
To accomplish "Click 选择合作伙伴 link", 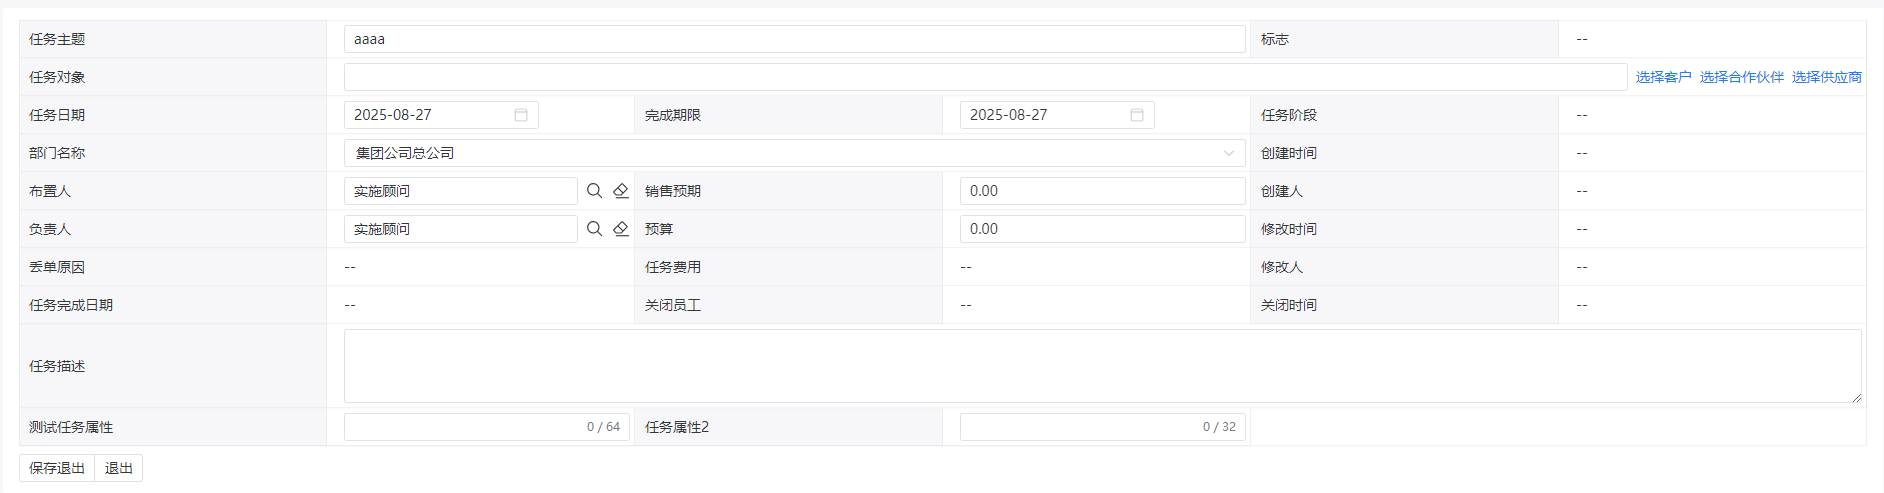I will pos(1741,77).
